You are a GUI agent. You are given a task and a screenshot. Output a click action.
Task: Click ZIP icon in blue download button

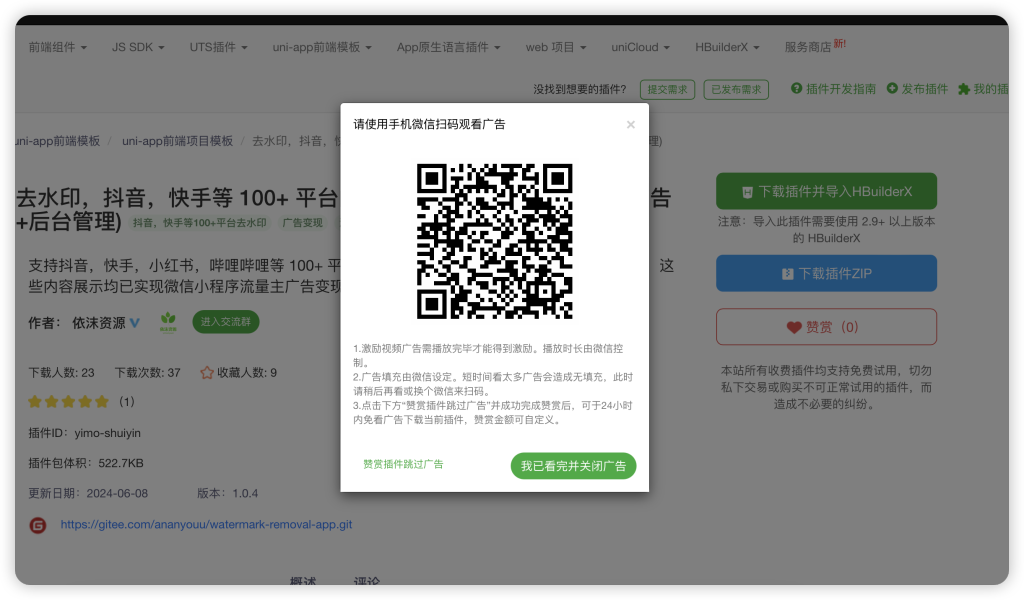pyautogui.click(x=788, y=274)
